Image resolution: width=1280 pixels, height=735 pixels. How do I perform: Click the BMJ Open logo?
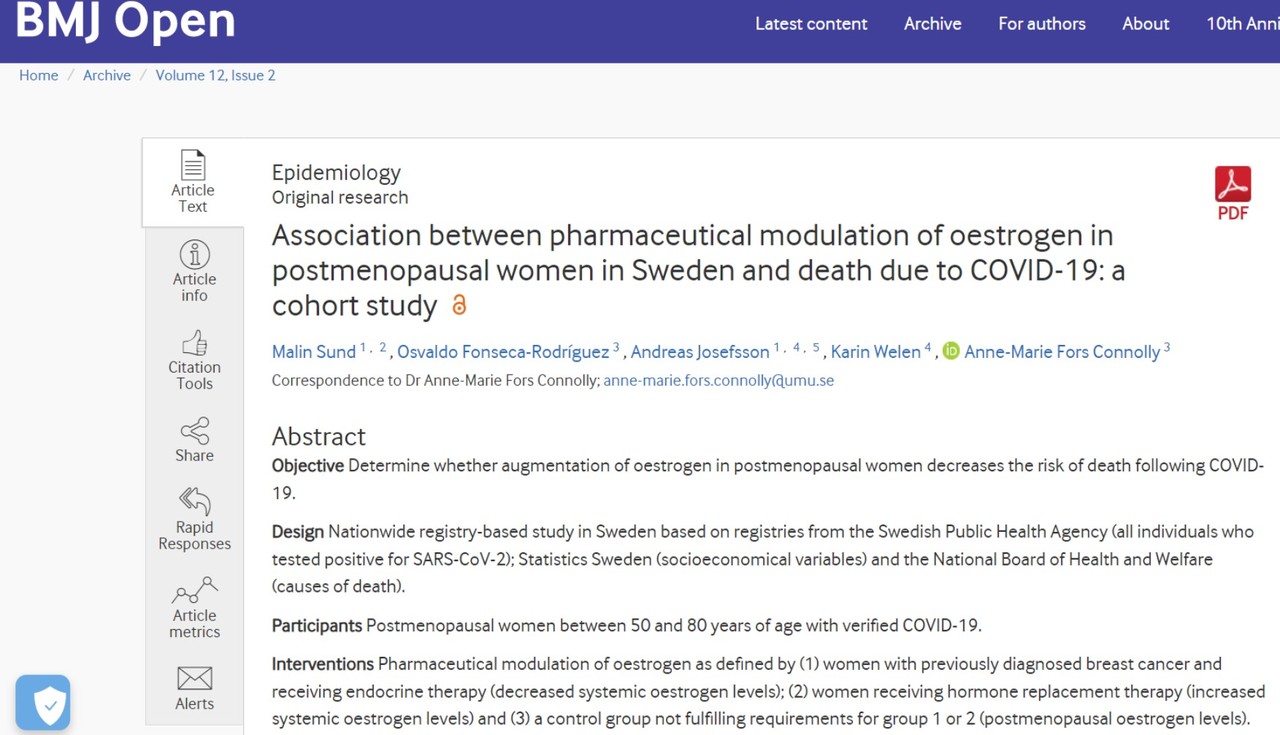[126, 21]
